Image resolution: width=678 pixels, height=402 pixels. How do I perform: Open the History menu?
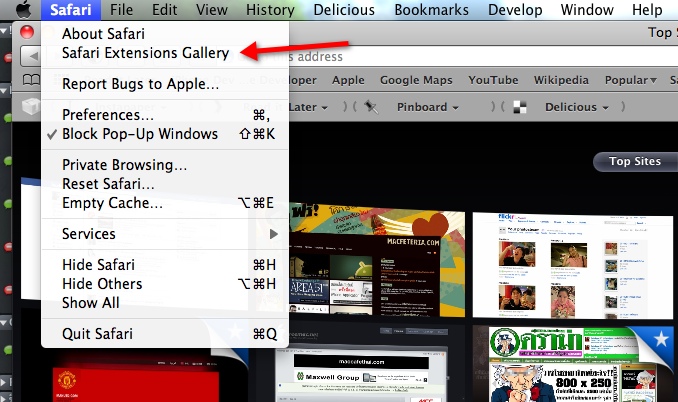click(271, 10)
